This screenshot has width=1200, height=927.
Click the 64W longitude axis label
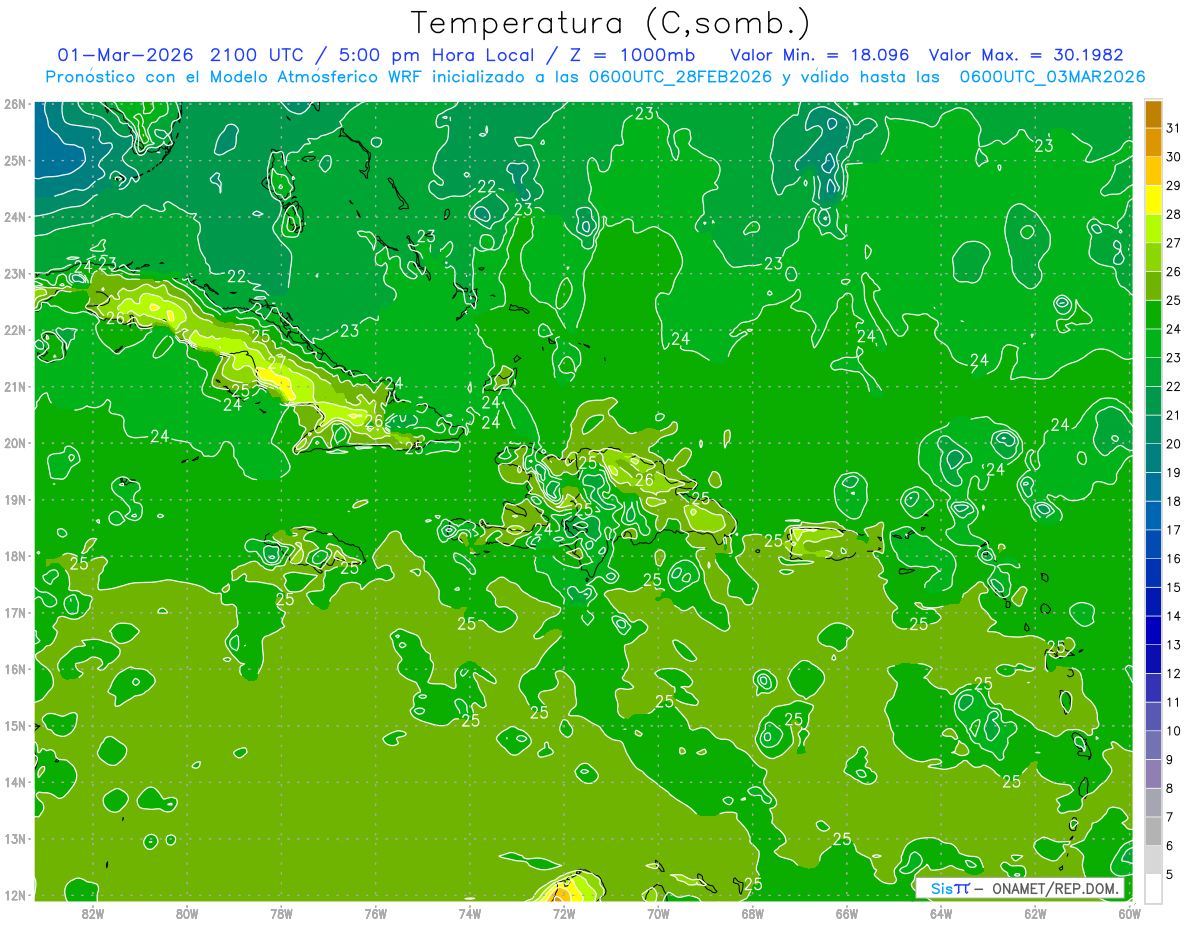[941, 912]
